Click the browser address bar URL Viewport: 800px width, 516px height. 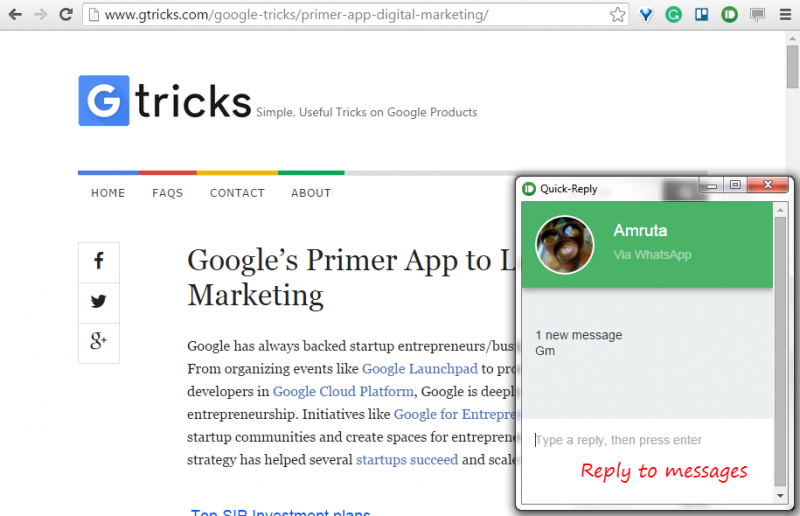tap(296, 15)
